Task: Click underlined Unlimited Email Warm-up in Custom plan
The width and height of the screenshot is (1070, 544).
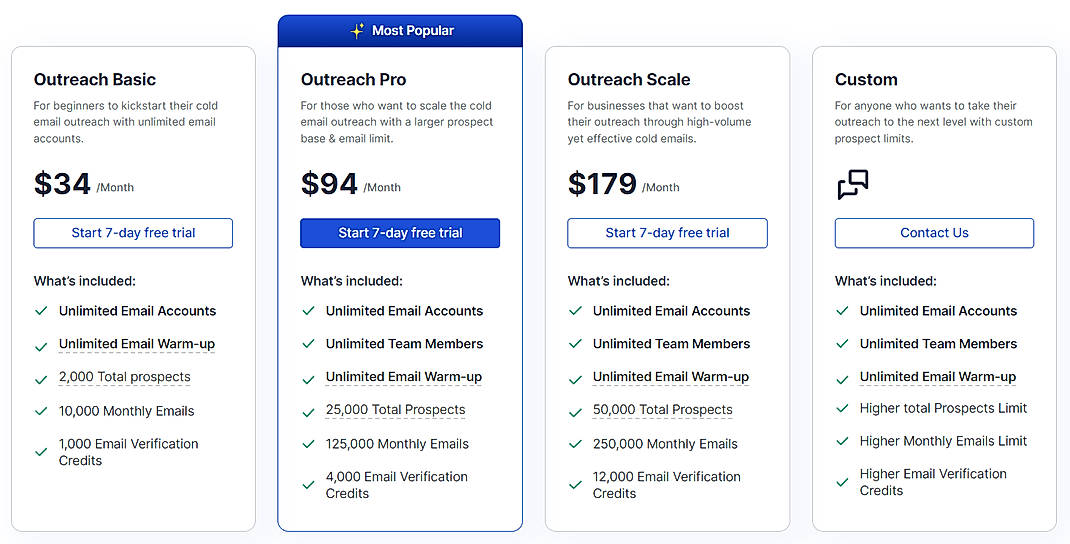Action: click(x=937, y=377)
